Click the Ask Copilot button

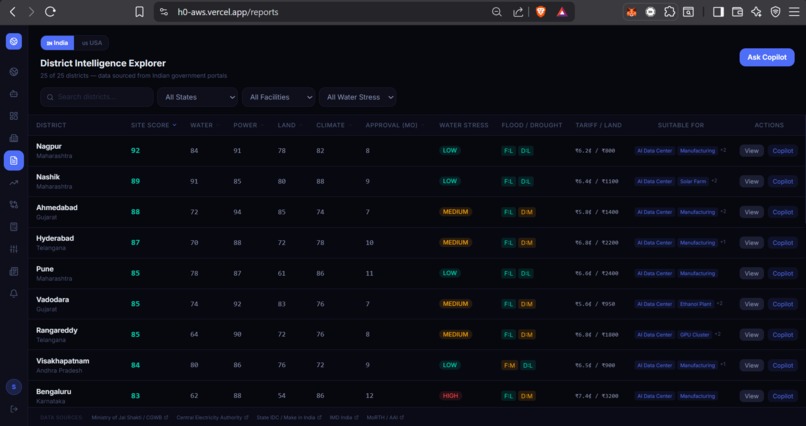tap(767, 57)
